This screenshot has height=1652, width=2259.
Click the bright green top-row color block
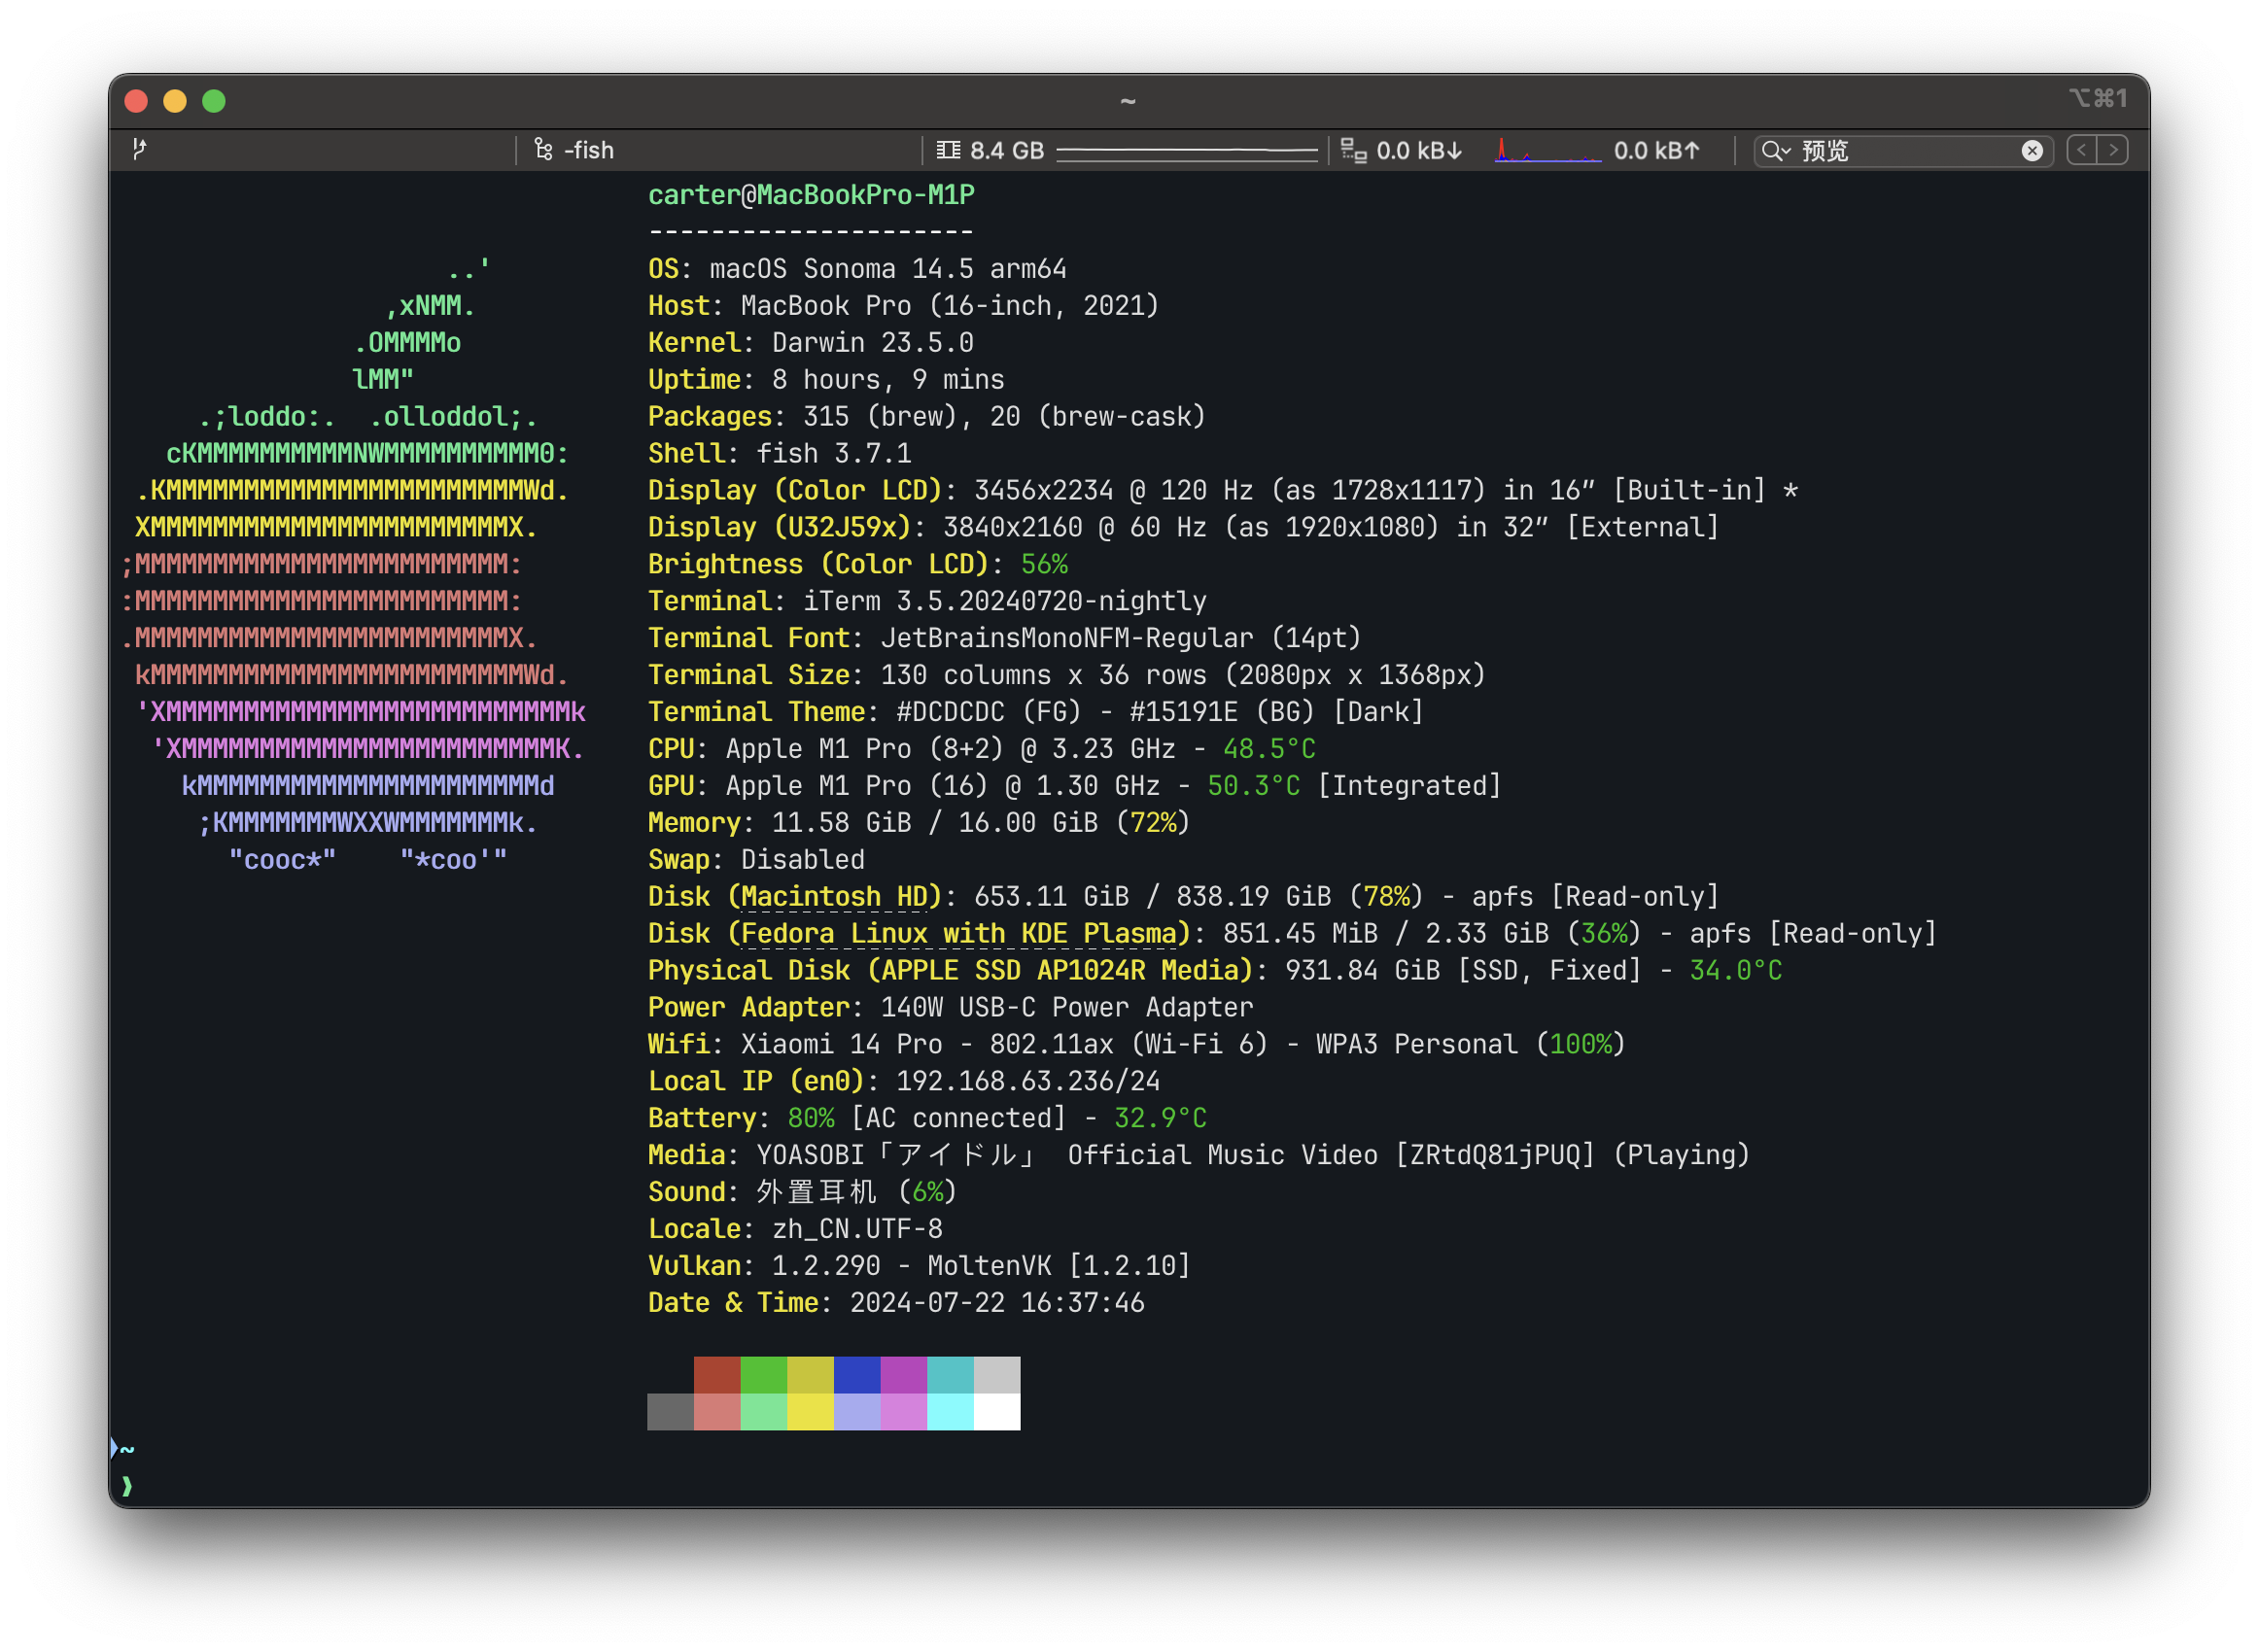[x=764, y=1376]
